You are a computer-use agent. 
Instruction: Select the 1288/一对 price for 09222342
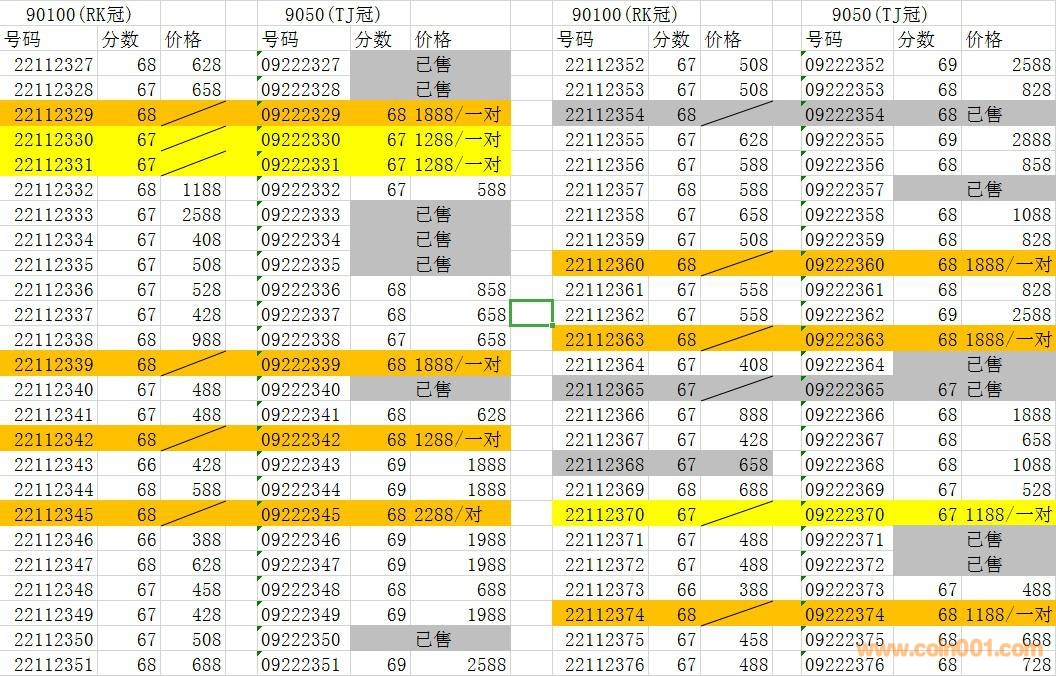[458, 439]
